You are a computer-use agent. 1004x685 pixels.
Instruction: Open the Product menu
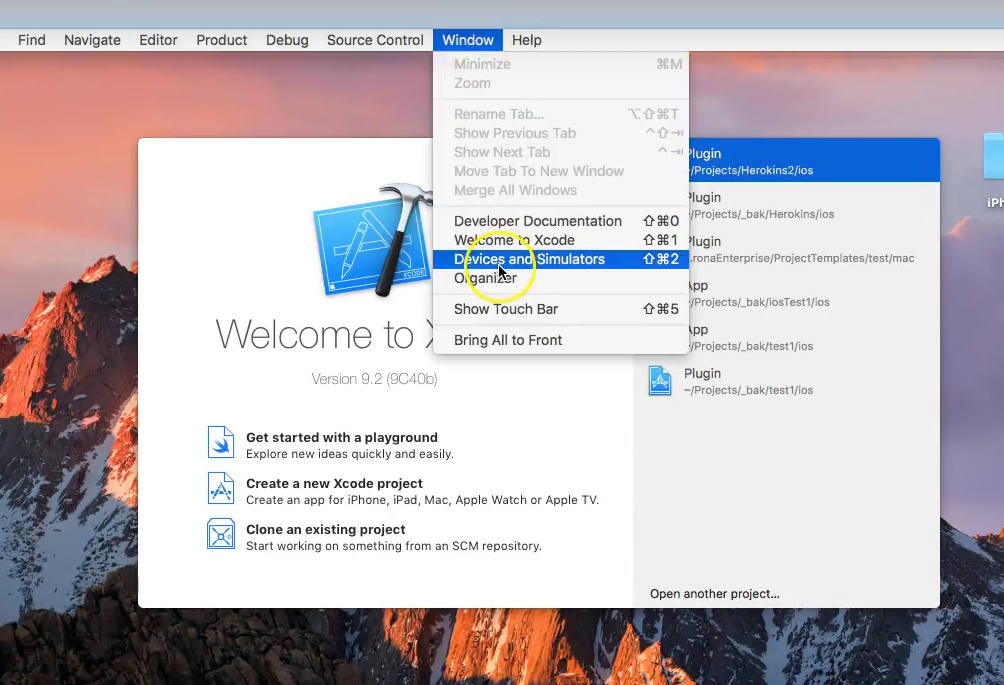tap(222, 40)
